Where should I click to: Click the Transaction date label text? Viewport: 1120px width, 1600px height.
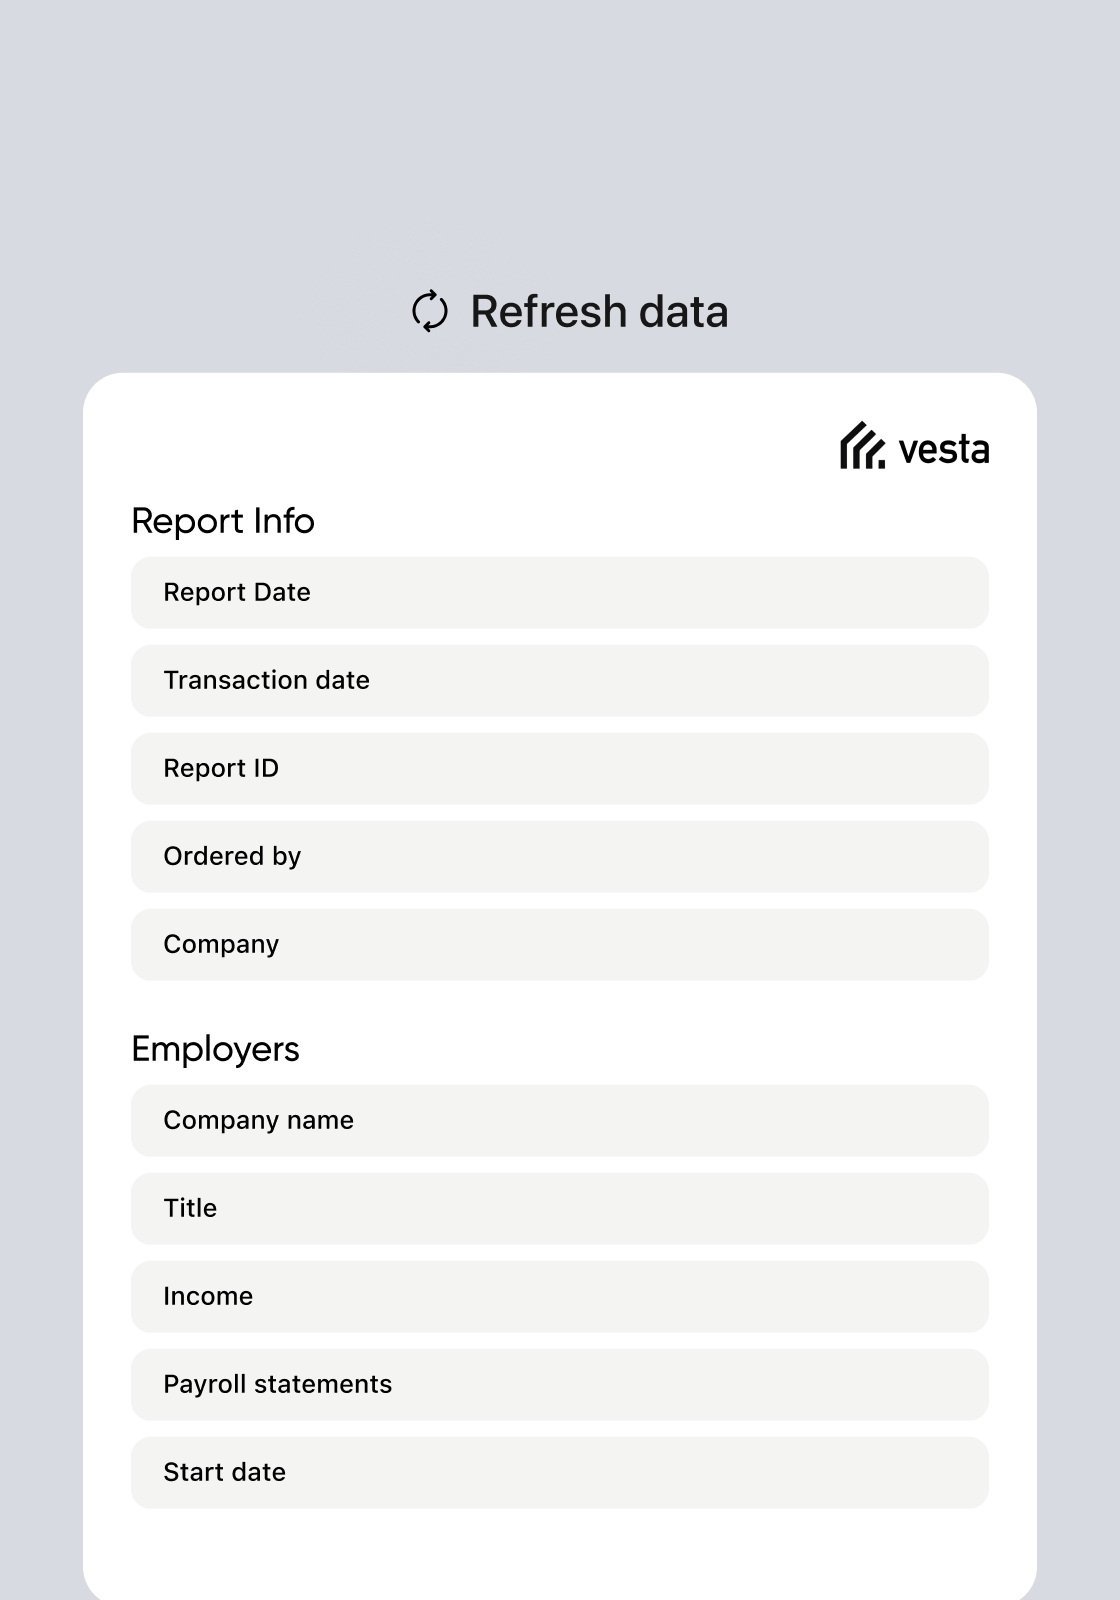coord(266,680)
